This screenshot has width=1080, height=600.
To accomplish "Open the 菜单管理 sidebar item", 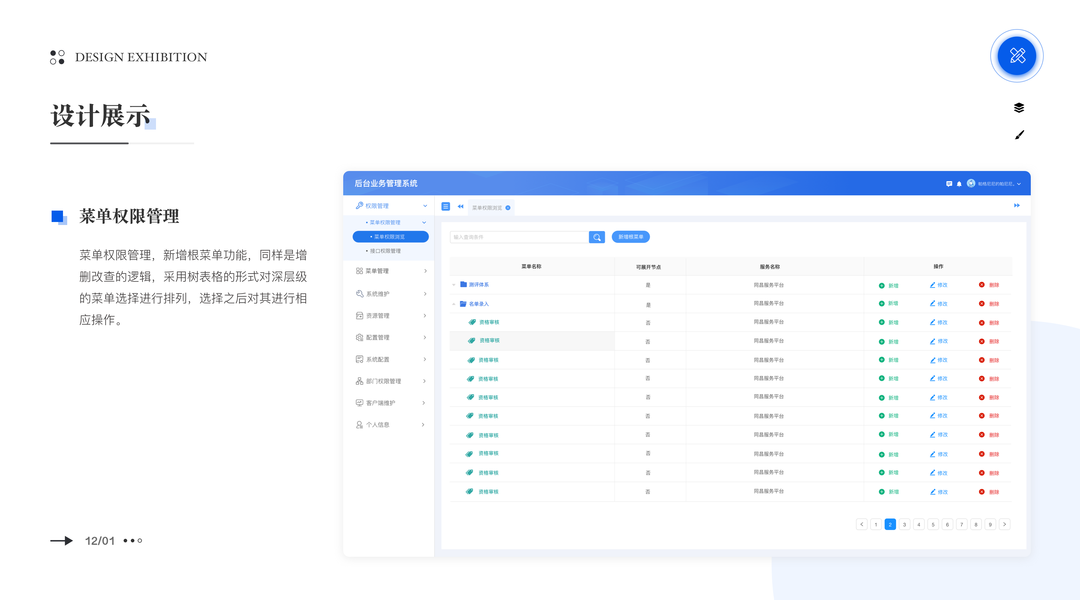I will pos(373,271).
